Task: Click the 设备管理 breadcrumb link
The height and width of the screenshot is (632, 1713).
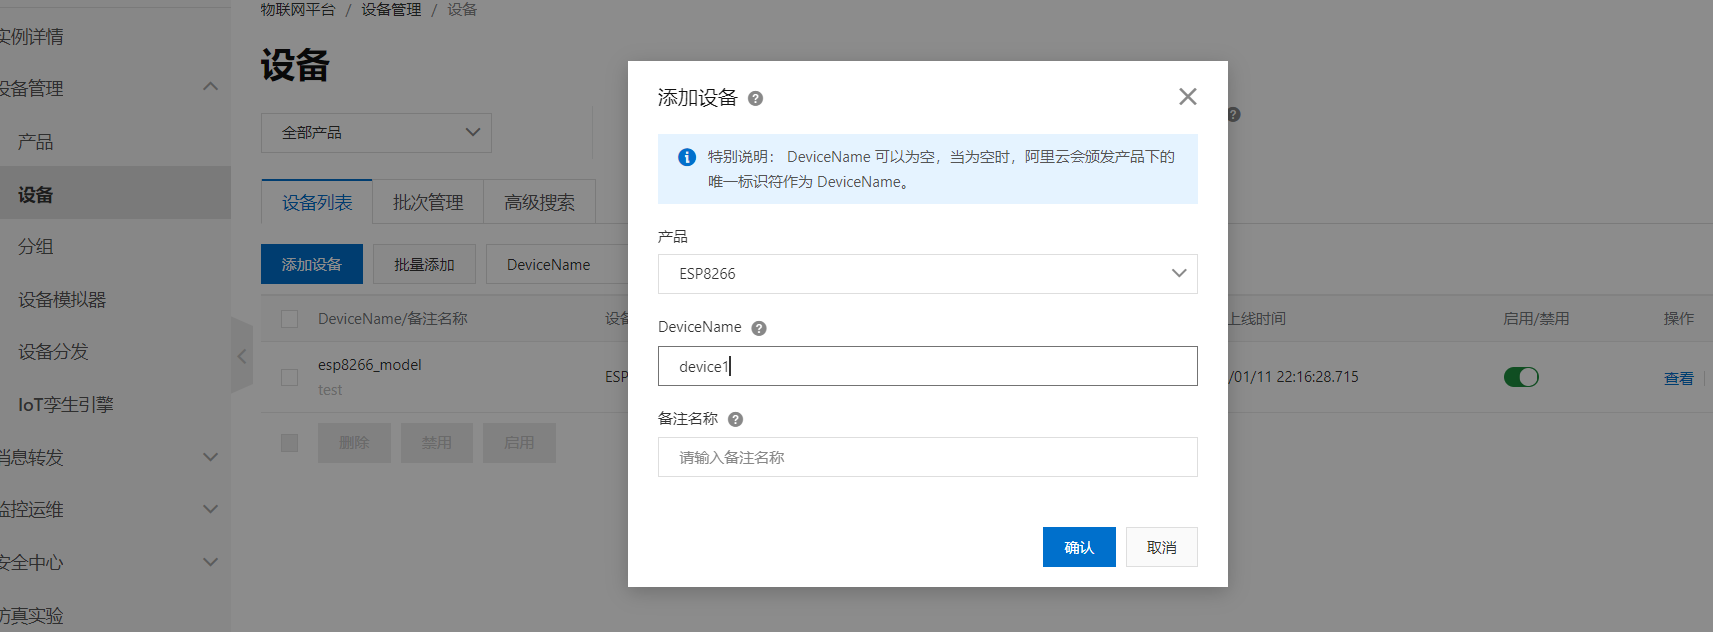Action: point(391,9)
